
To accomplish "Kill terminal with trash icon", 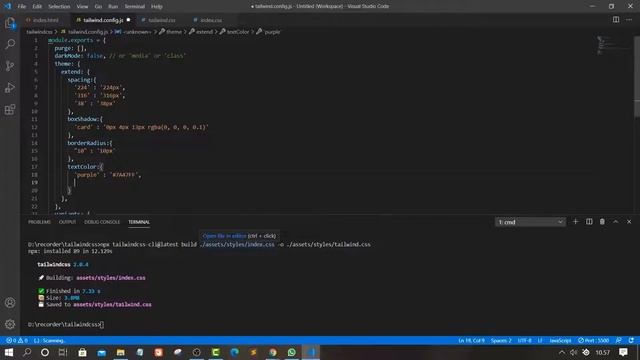I will (602, 222).
